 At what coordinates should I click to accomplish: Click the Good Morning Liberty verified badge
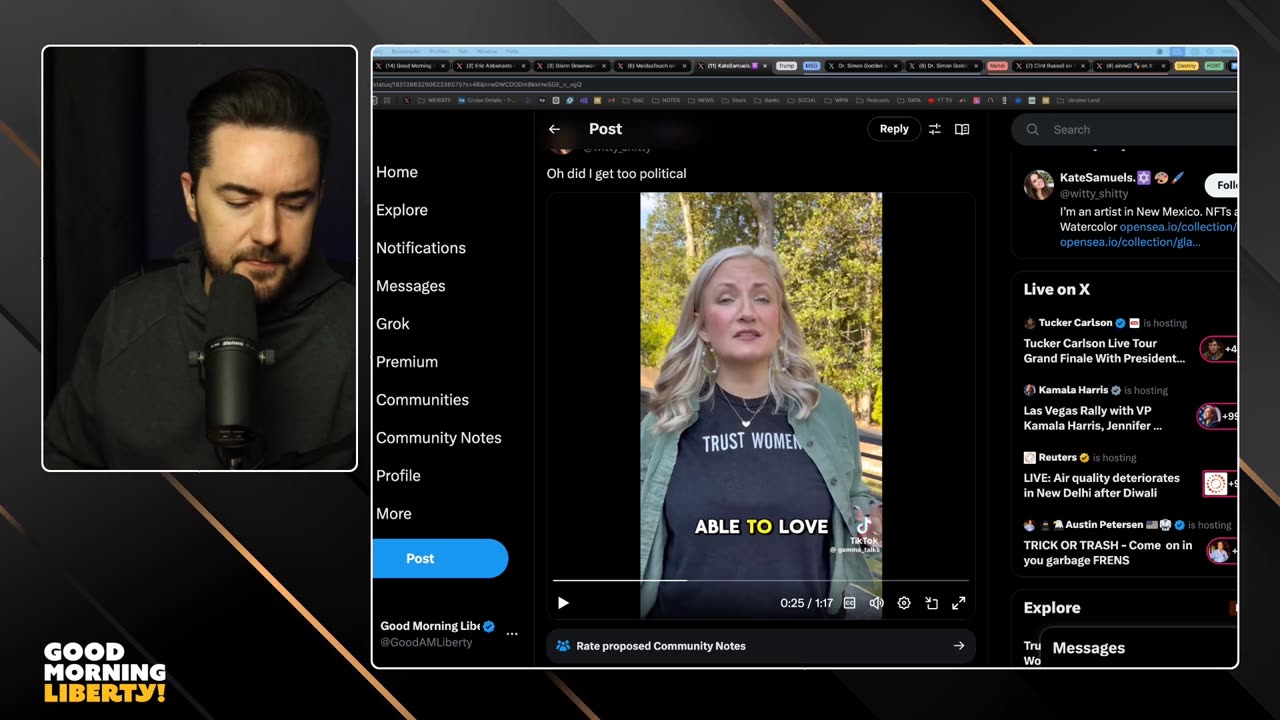tap(489, 626)
